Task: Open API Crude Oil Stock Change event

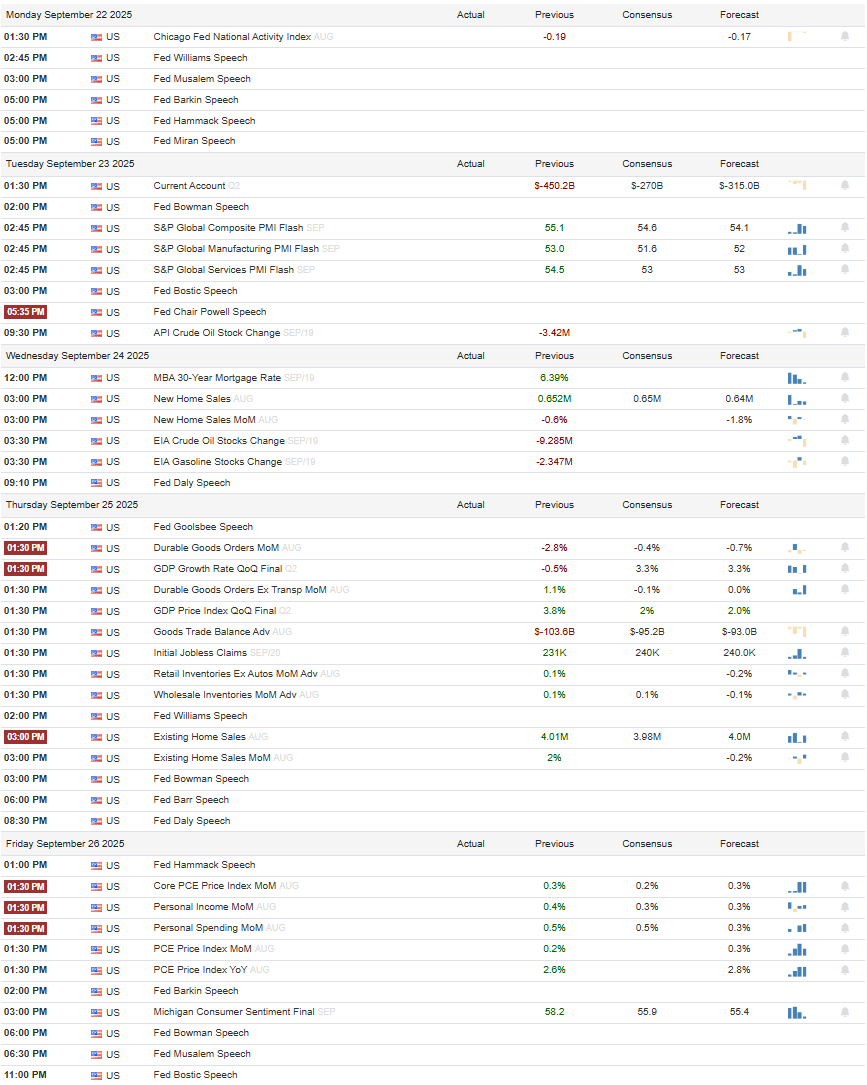Action: (217, 333)
